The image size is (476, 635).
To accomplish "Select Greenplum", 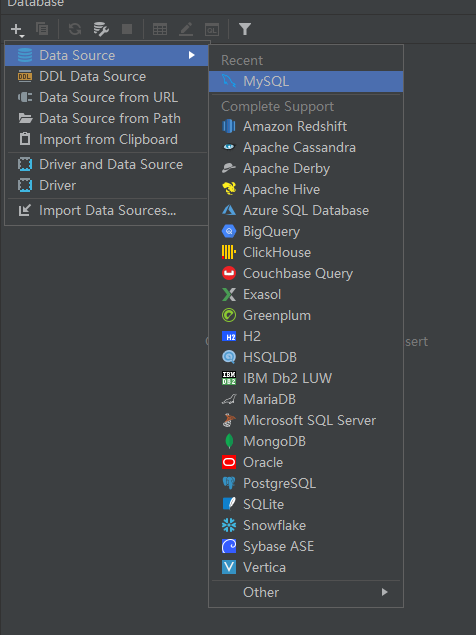I will pos(306,315).
